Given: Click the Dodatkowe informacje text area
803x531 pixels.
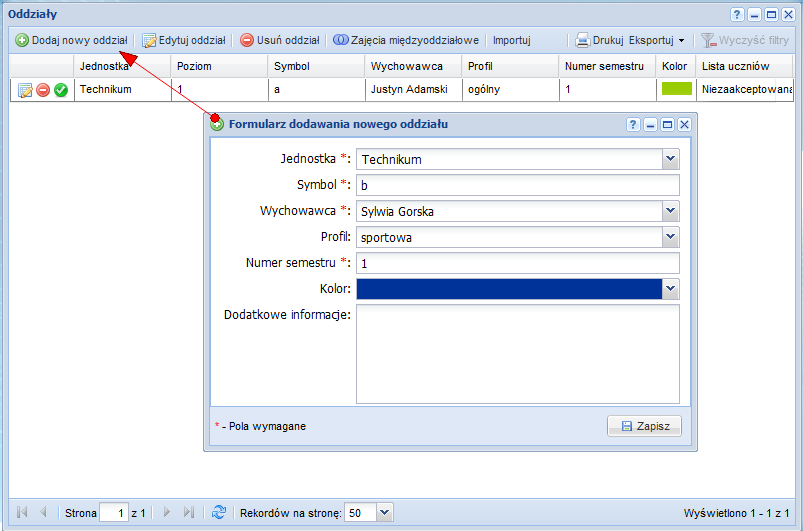Looking at the screenshot, I should [x=518, y=354].
